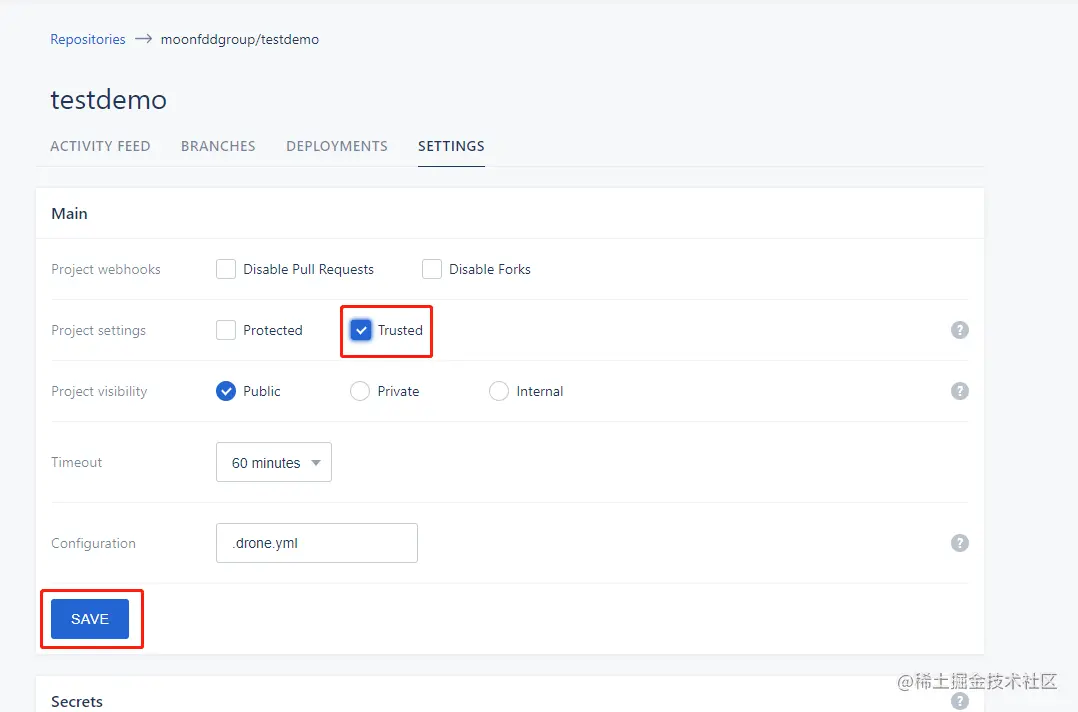Enable Disable Pull Requests checkbox

coord(226,269)
